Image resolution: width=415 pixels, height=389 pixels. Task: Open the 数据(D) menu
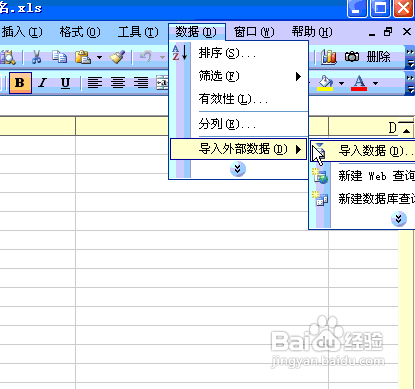click(x=197, y=32)
